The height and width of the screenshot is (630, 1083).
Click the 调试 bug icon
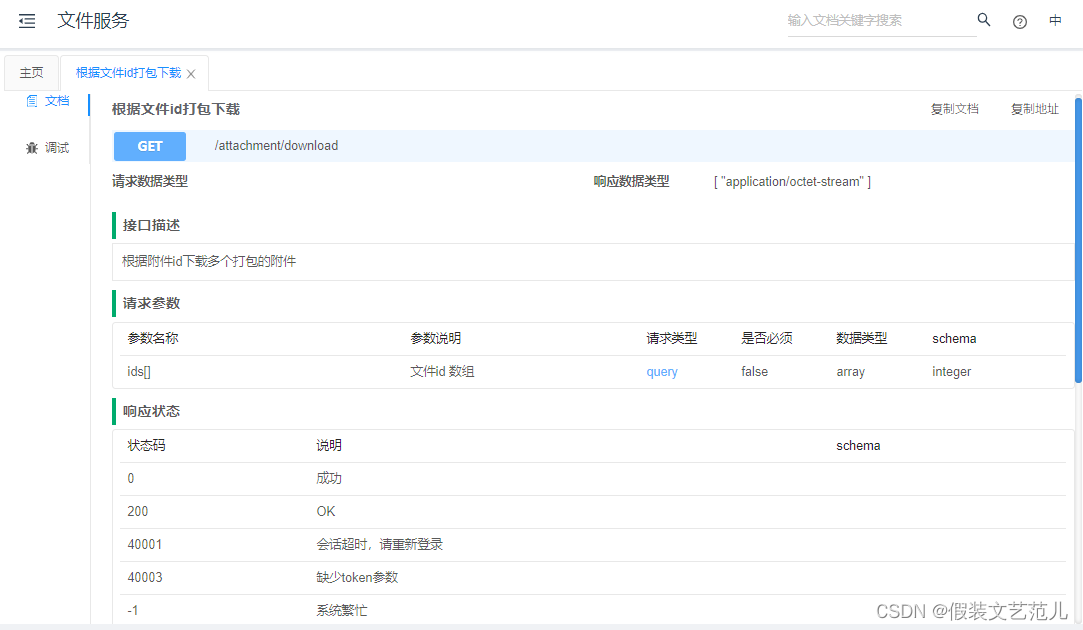32,148
